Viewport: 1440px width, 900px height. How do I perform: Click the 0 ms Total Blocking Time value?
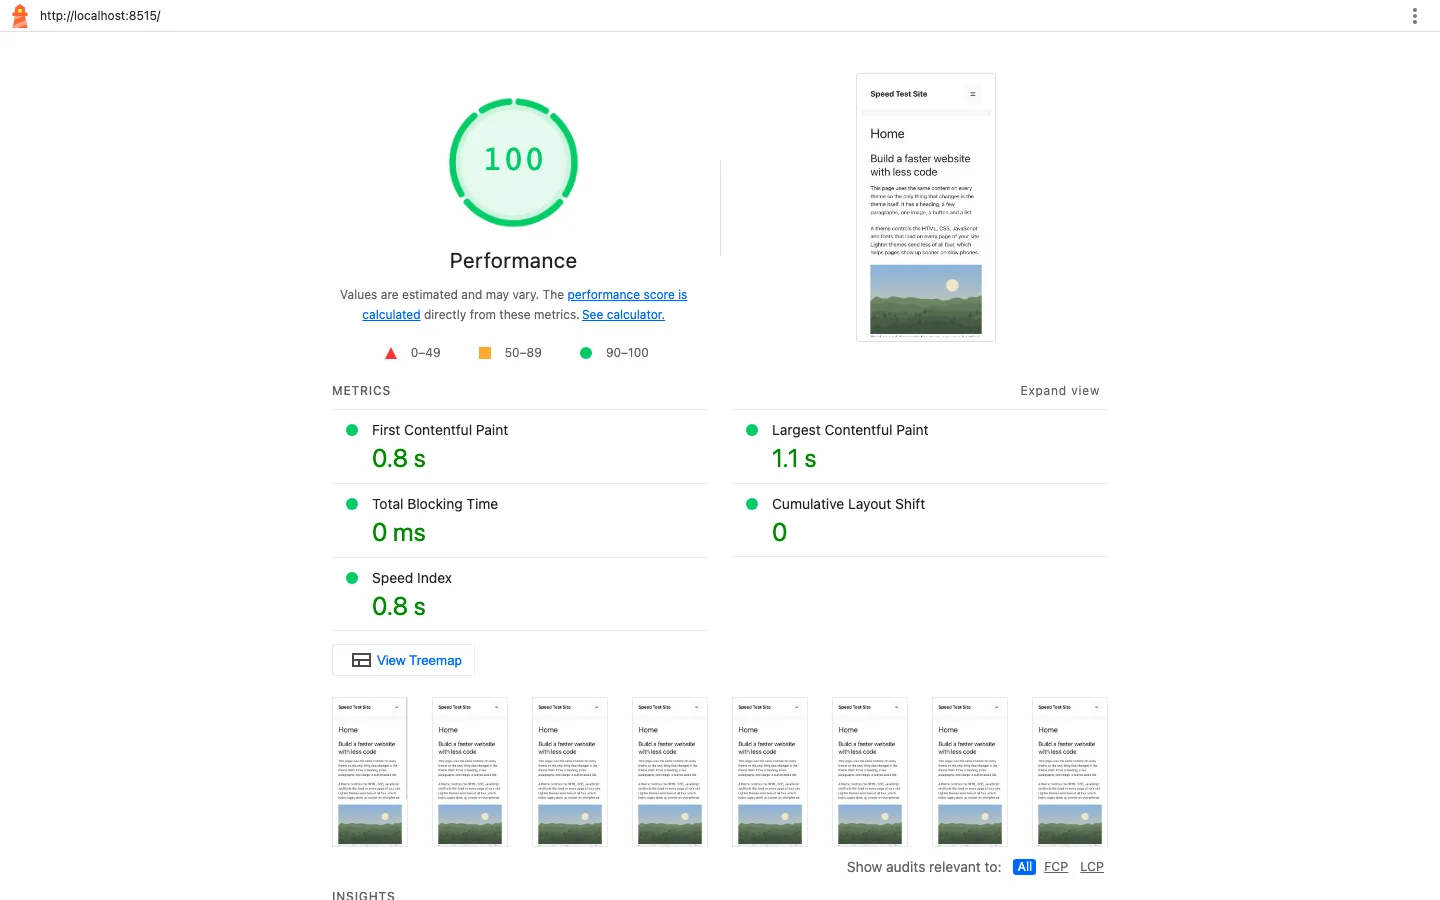point(399,533)
